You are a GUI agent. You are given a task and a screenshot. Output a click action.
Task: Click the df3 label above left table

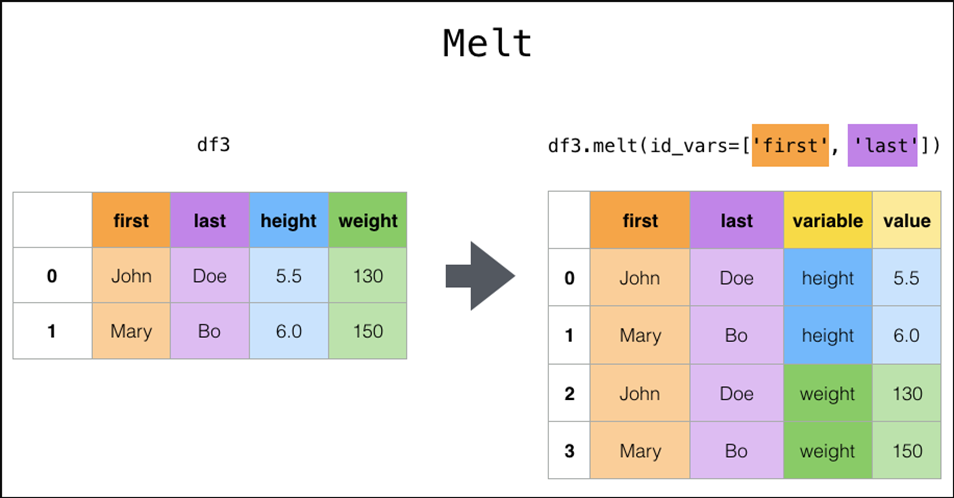coord(214,145)
